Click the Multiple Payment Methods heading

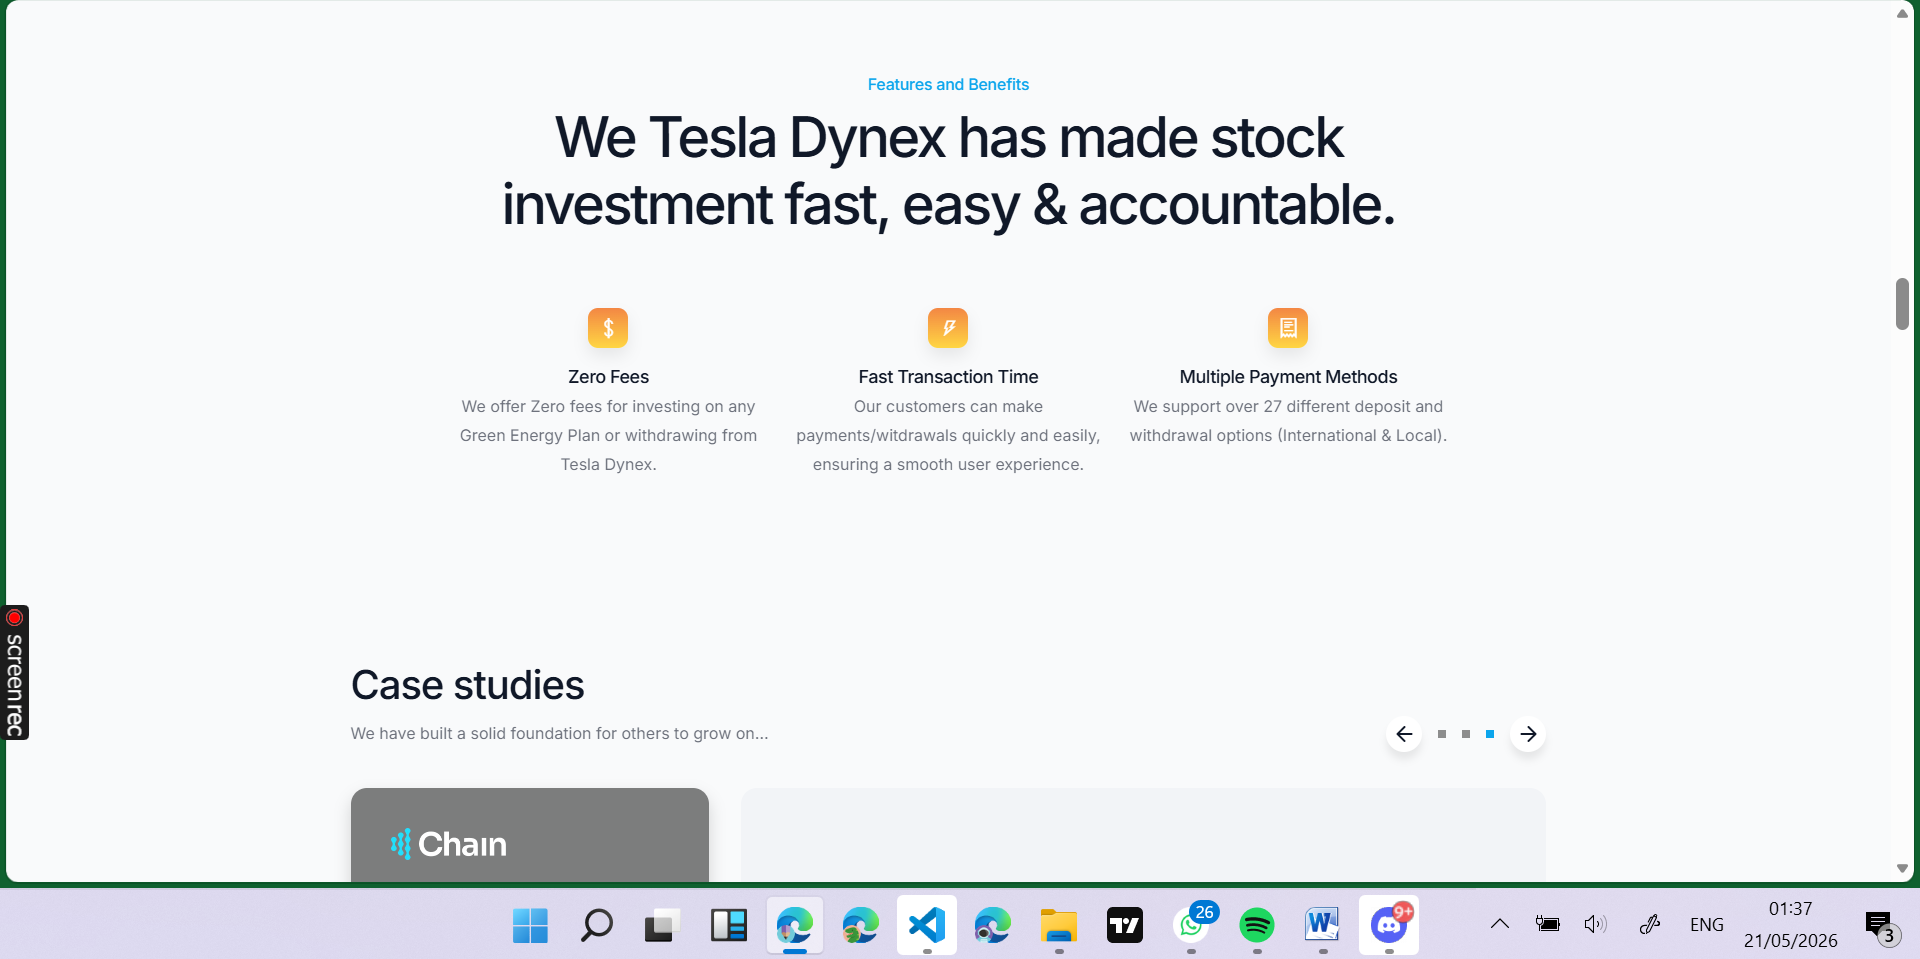[x=1288, y=377]
